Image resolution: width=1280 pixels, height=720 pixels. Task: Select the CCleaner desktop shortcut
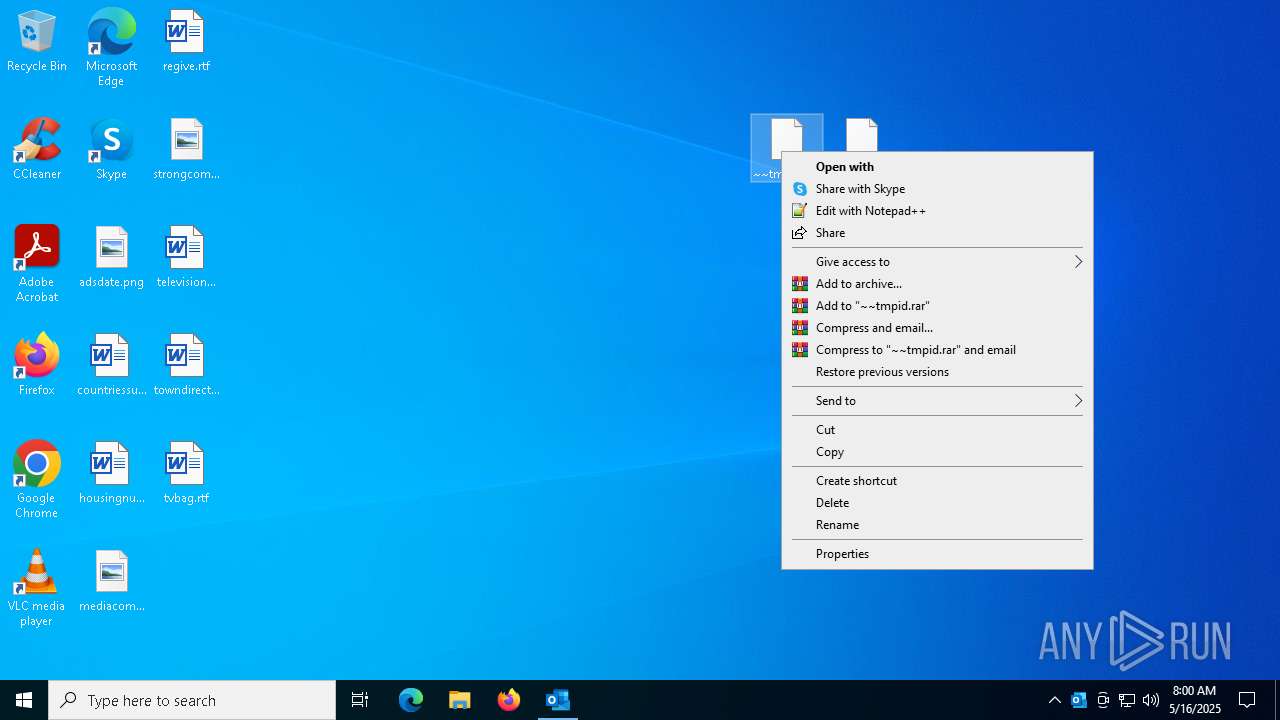(x=37, y=150)
